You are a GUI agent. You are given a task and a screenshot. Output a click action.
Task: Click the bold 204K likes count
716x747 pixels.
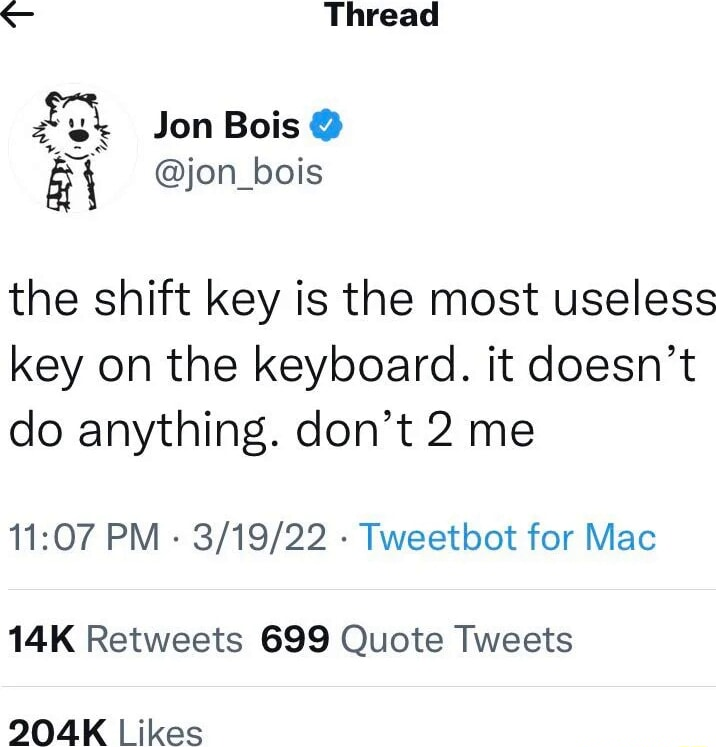(58, 733)
